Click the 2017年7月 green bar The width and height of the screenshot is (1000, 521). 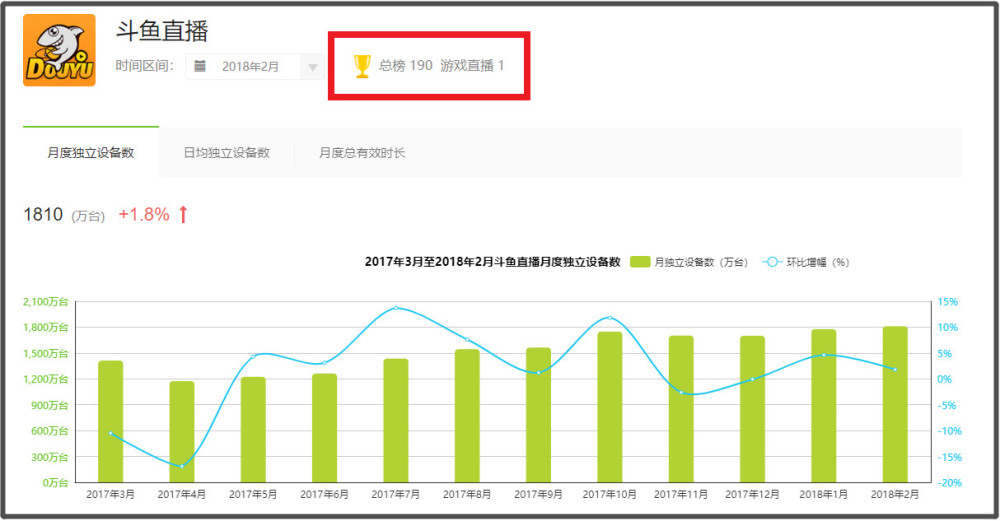[x=396, y=420]
